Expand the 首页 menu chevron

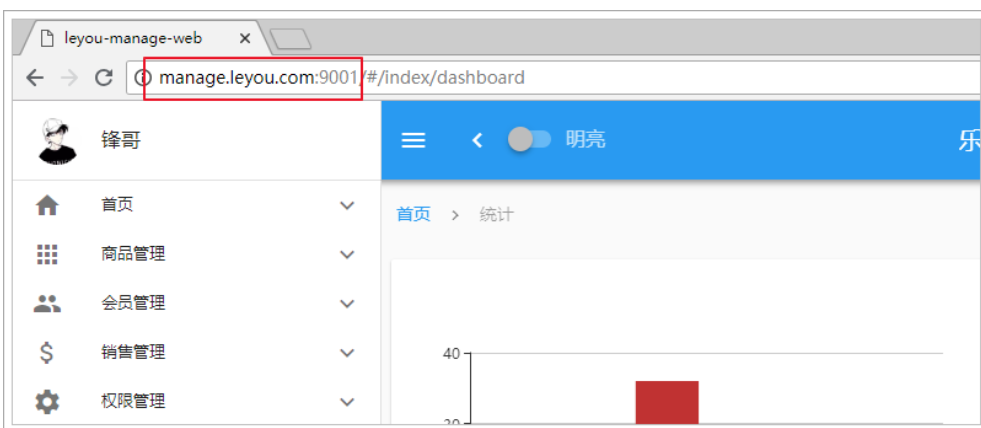tap(347, 205)
